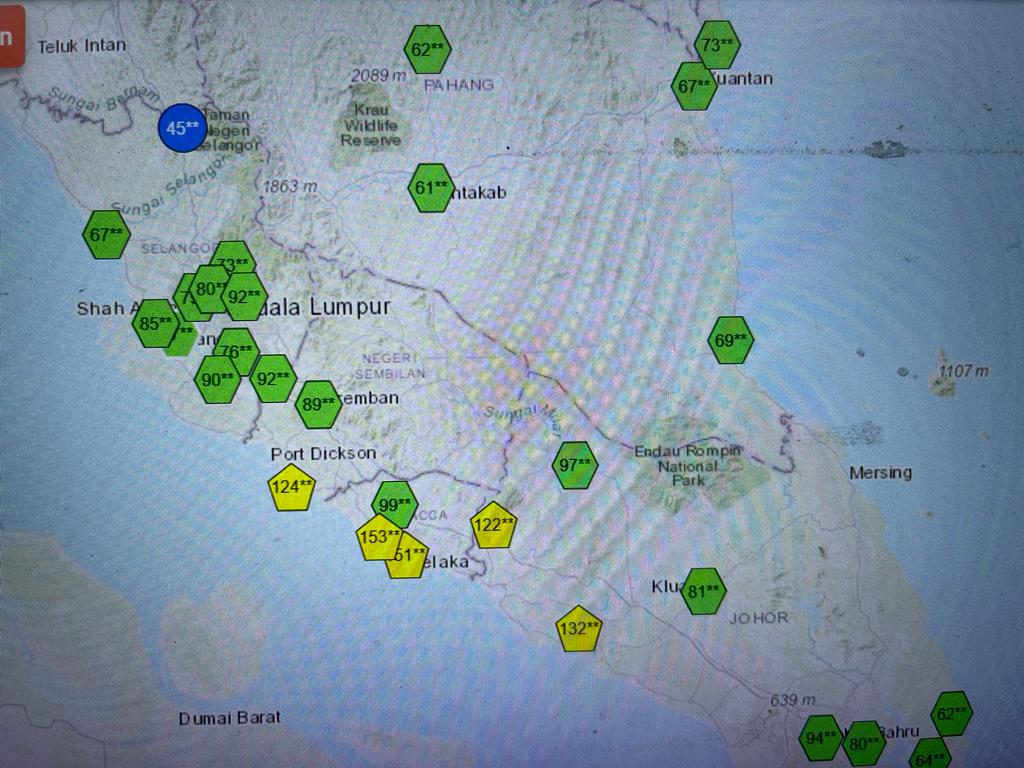
Task: Click the 1863 m elevation label
Action: click(x=290, y=187)
